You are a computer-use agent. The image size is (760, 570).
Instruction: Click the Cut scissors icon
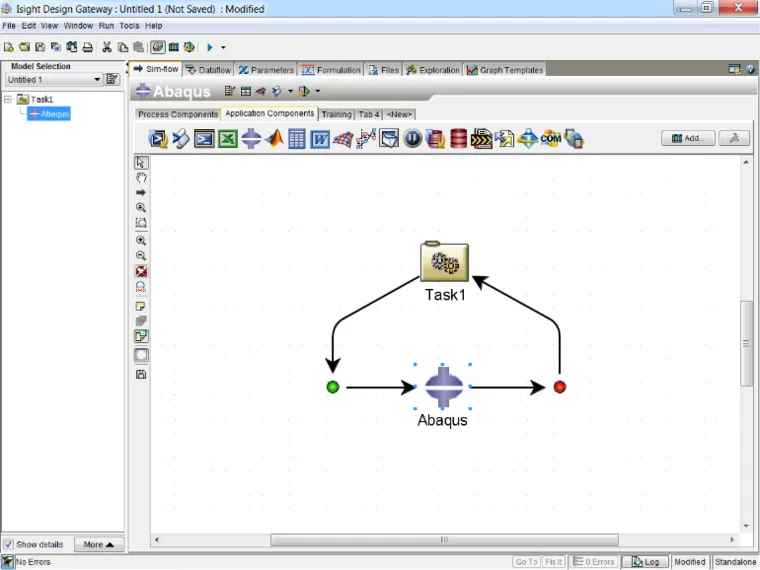[107, 47]
